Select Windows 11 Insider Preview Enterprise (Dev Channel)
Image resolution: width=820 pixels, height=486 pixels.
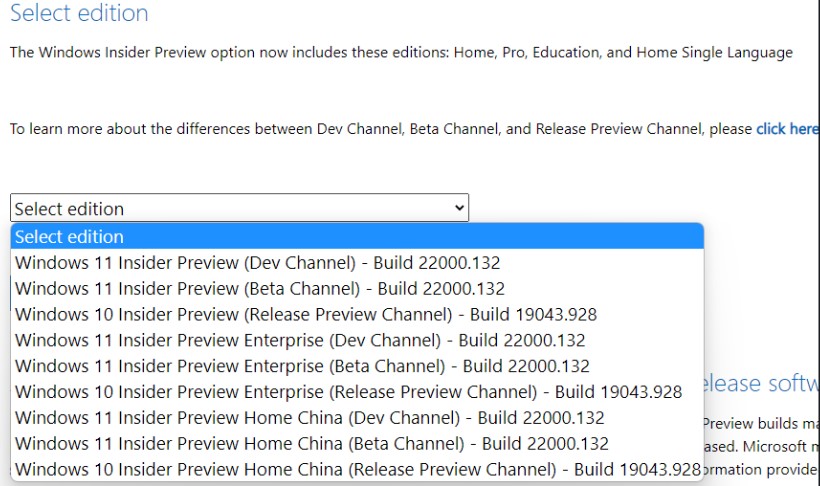[x=300, y=340]
